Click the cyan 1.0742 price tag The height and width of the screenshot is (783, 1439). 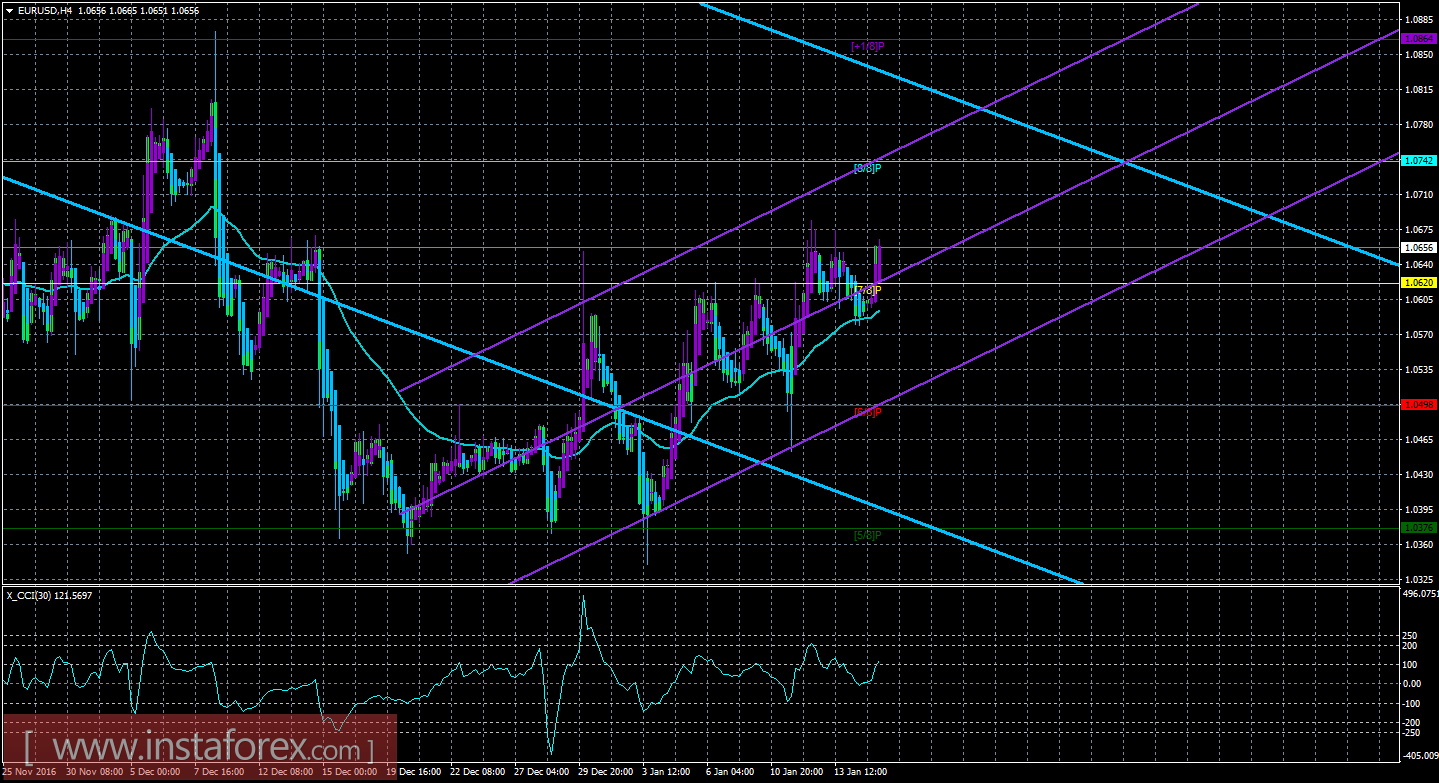(1419, 160)
